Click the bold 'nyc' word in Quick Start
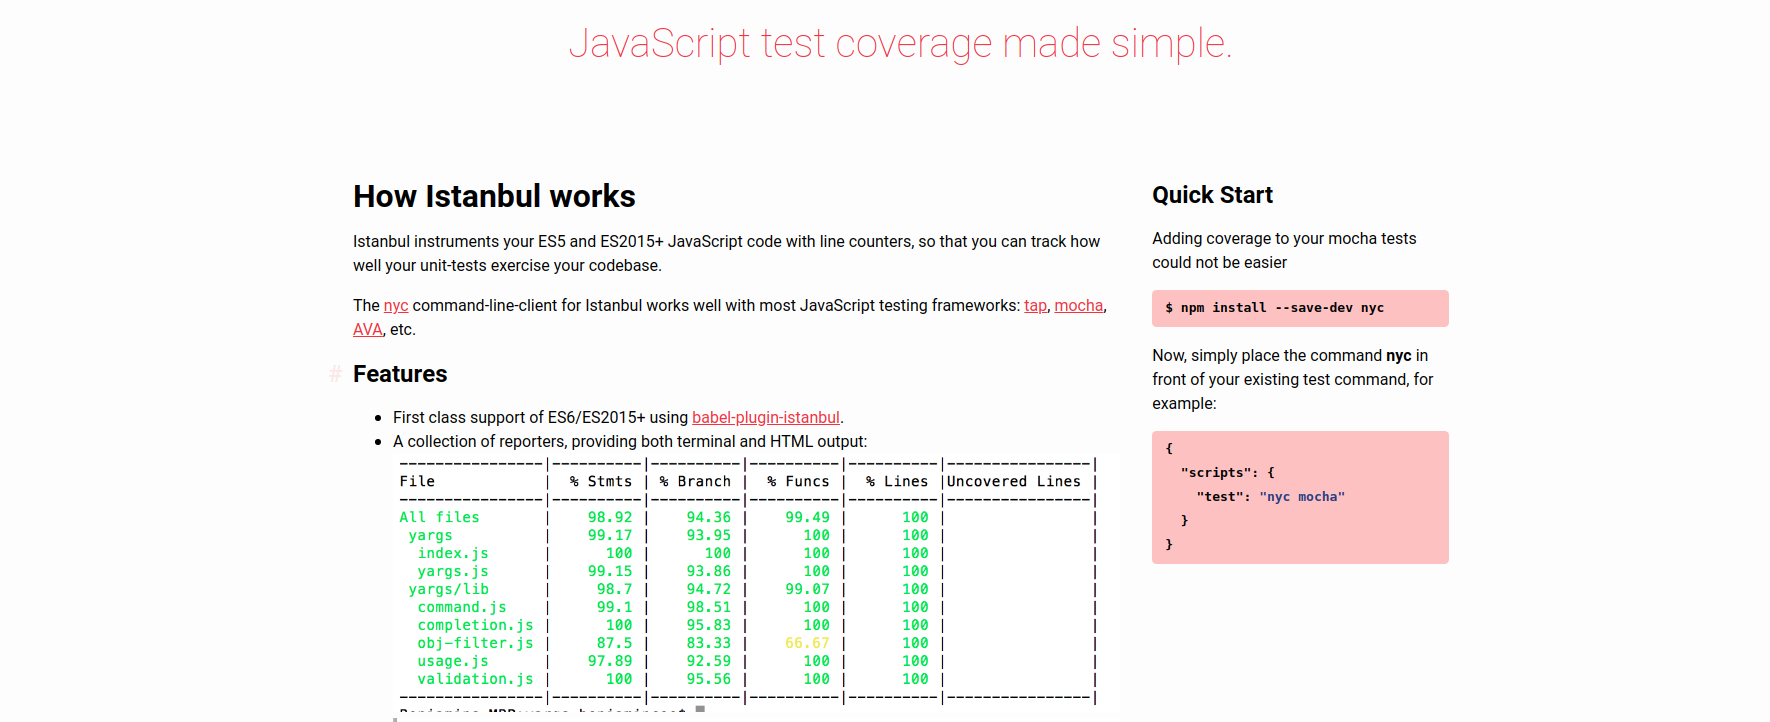The image size is (1770, 722). tap(1398, 356)
